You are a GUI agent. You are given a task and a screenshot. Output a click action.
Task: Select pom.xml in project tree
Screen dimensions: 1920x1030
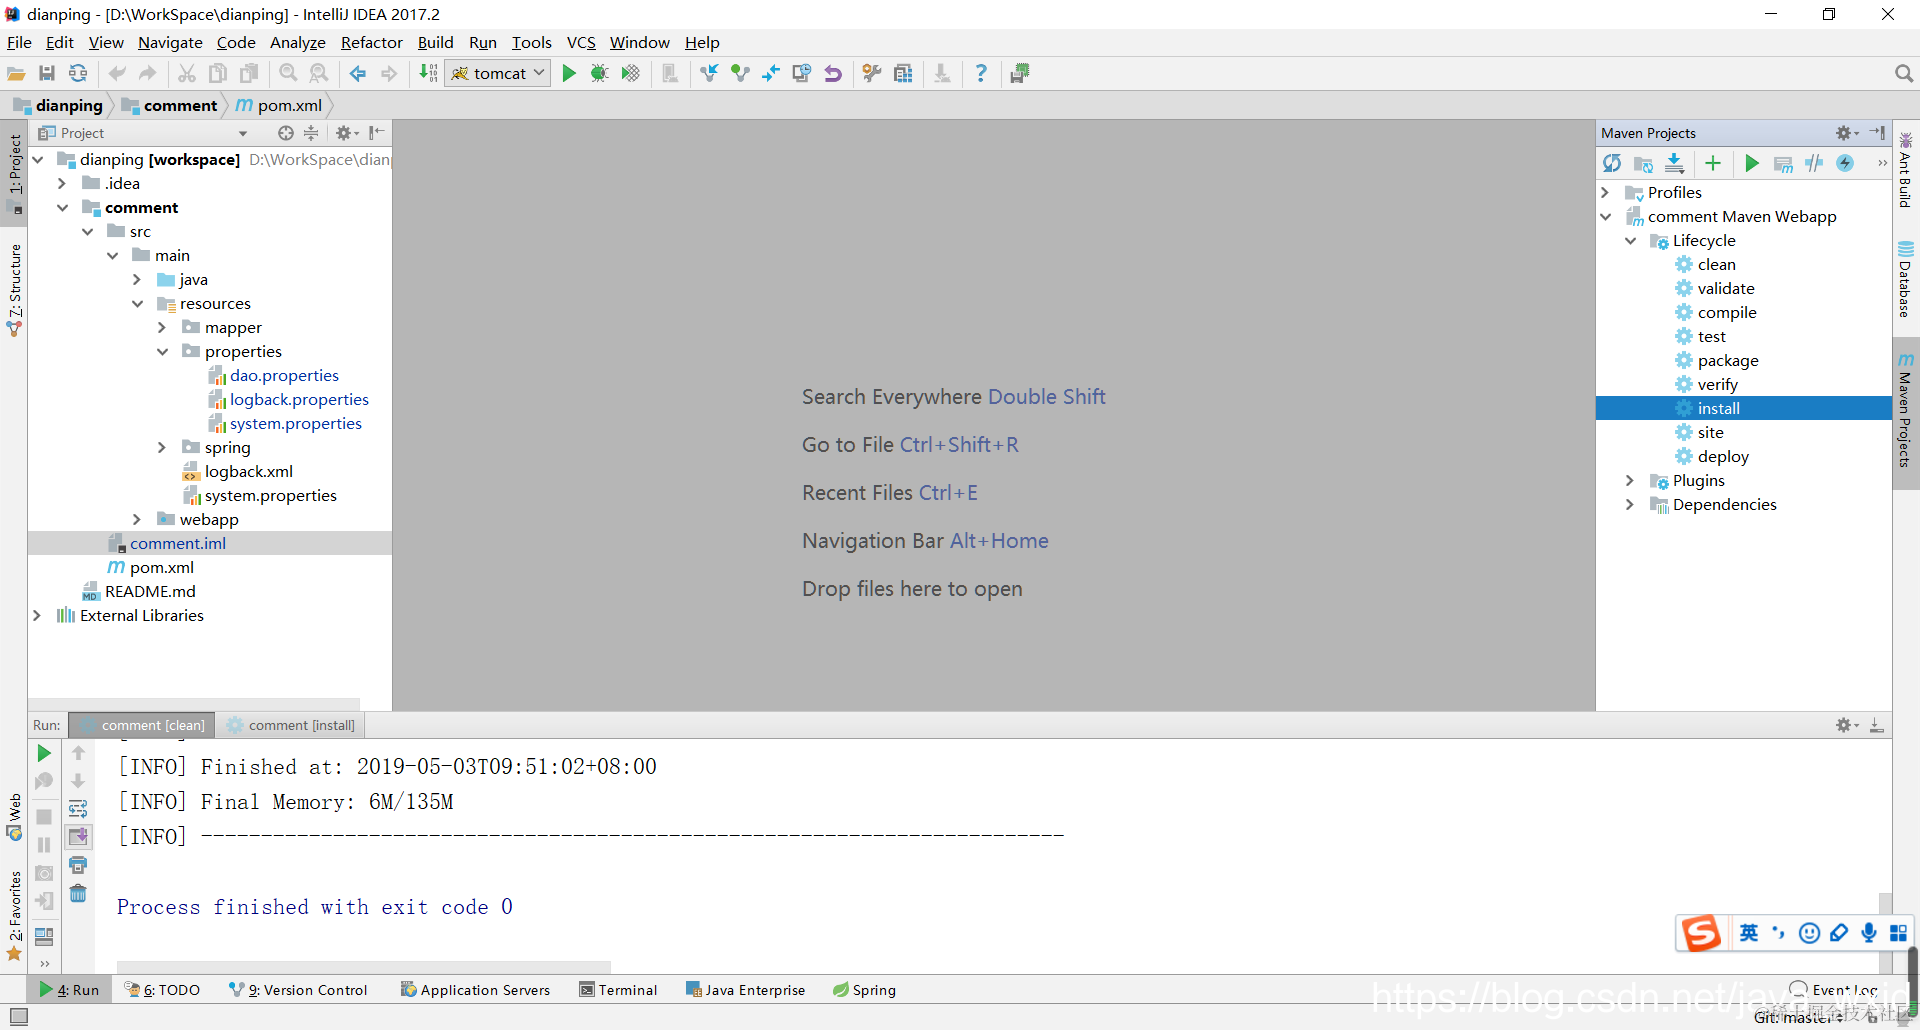161,568
